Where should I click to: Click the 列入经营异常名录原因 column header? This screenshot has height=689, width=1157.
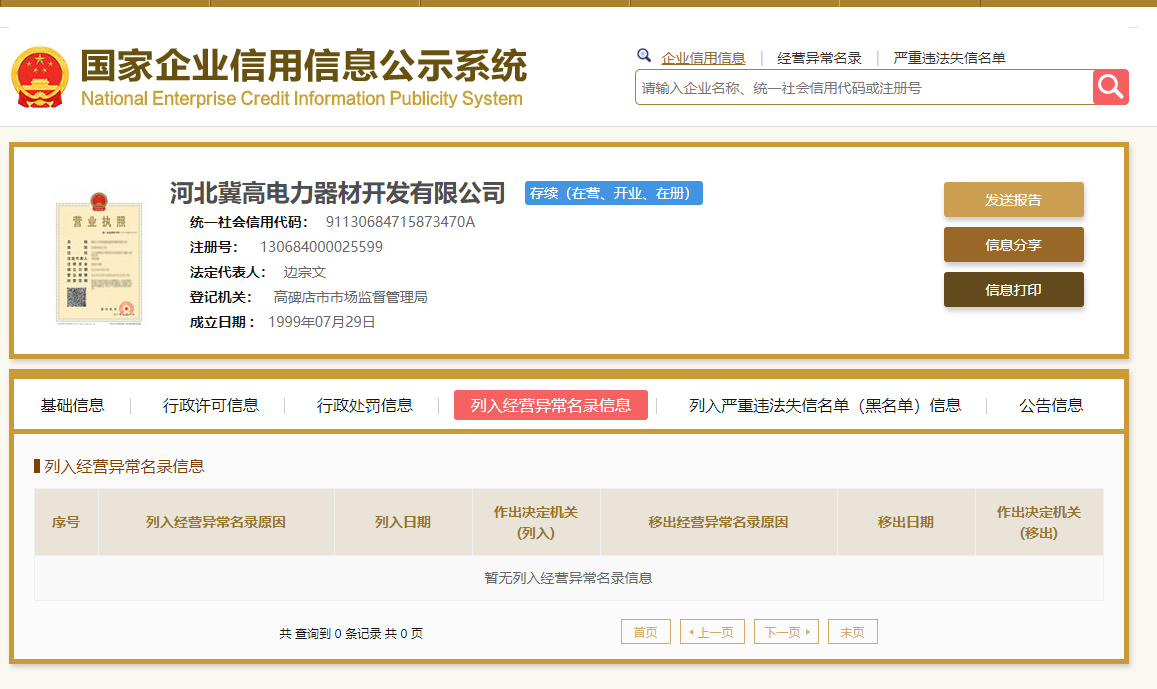[x=215, y=522]
